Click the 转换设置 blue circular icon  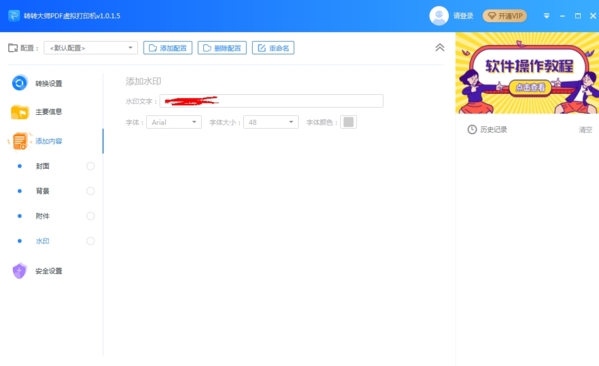19,83
